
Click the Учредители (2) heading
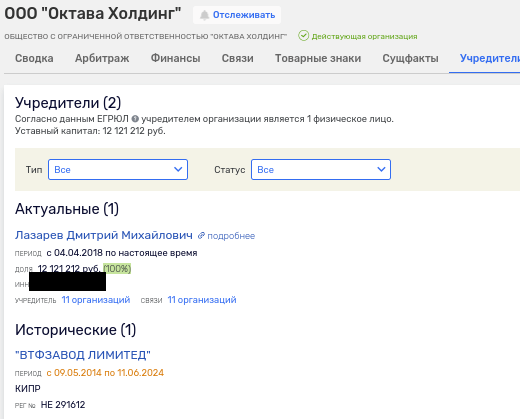68,103
